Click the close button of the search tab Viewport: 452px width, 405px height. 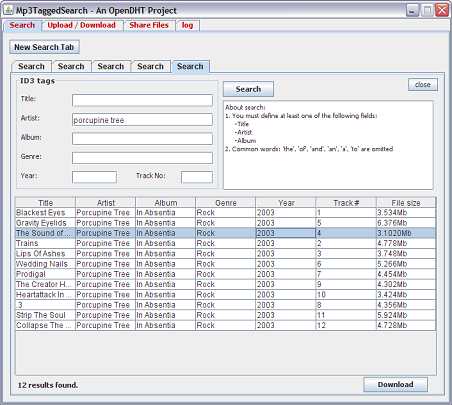[423, 85]
